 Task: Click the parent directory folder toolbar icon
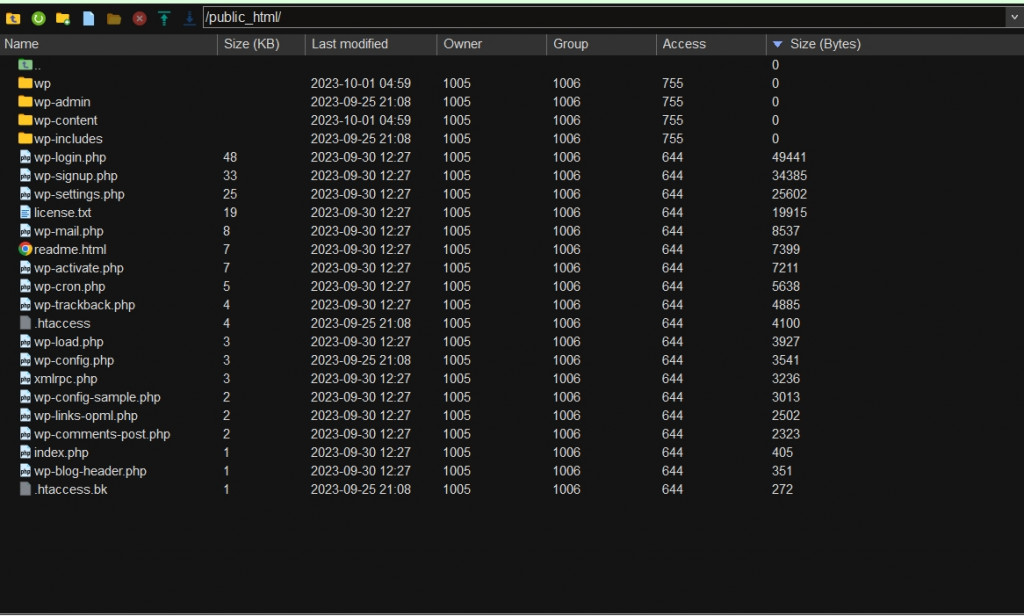(13, 18)
